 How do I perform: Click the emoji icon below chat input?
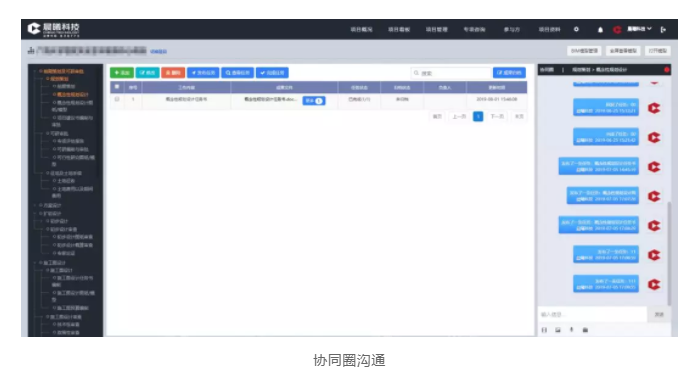click(544, 330)
